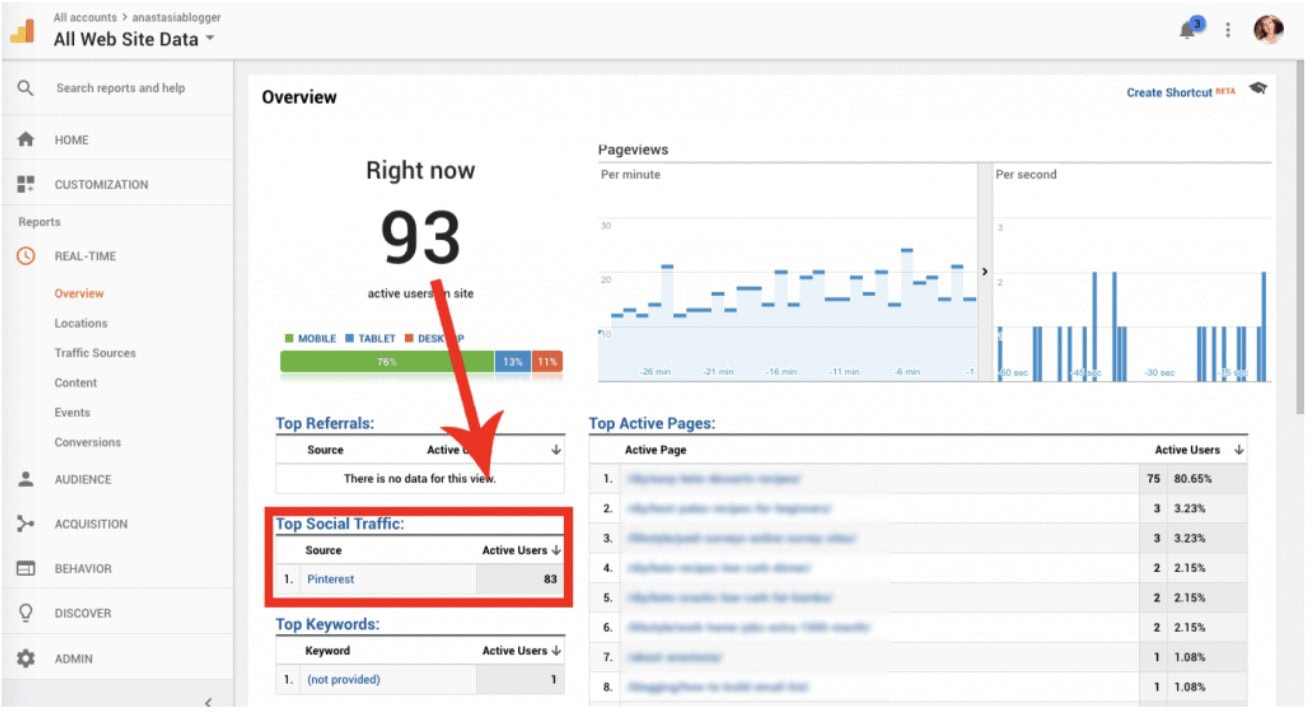Open the CUSTOMIZATION menu item
1316x725 pixels.
tap(101, 185)
